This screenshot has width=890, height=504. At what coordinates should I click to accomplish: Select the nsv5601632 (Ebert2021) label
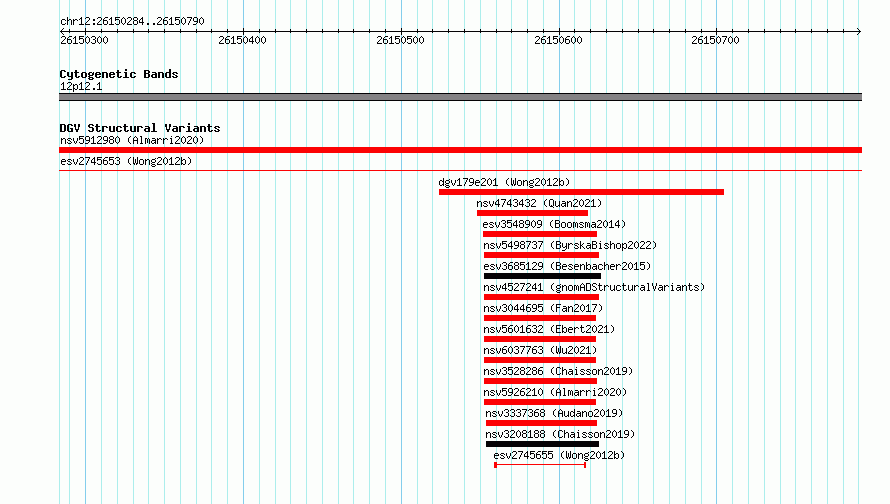tap(549, 329)
